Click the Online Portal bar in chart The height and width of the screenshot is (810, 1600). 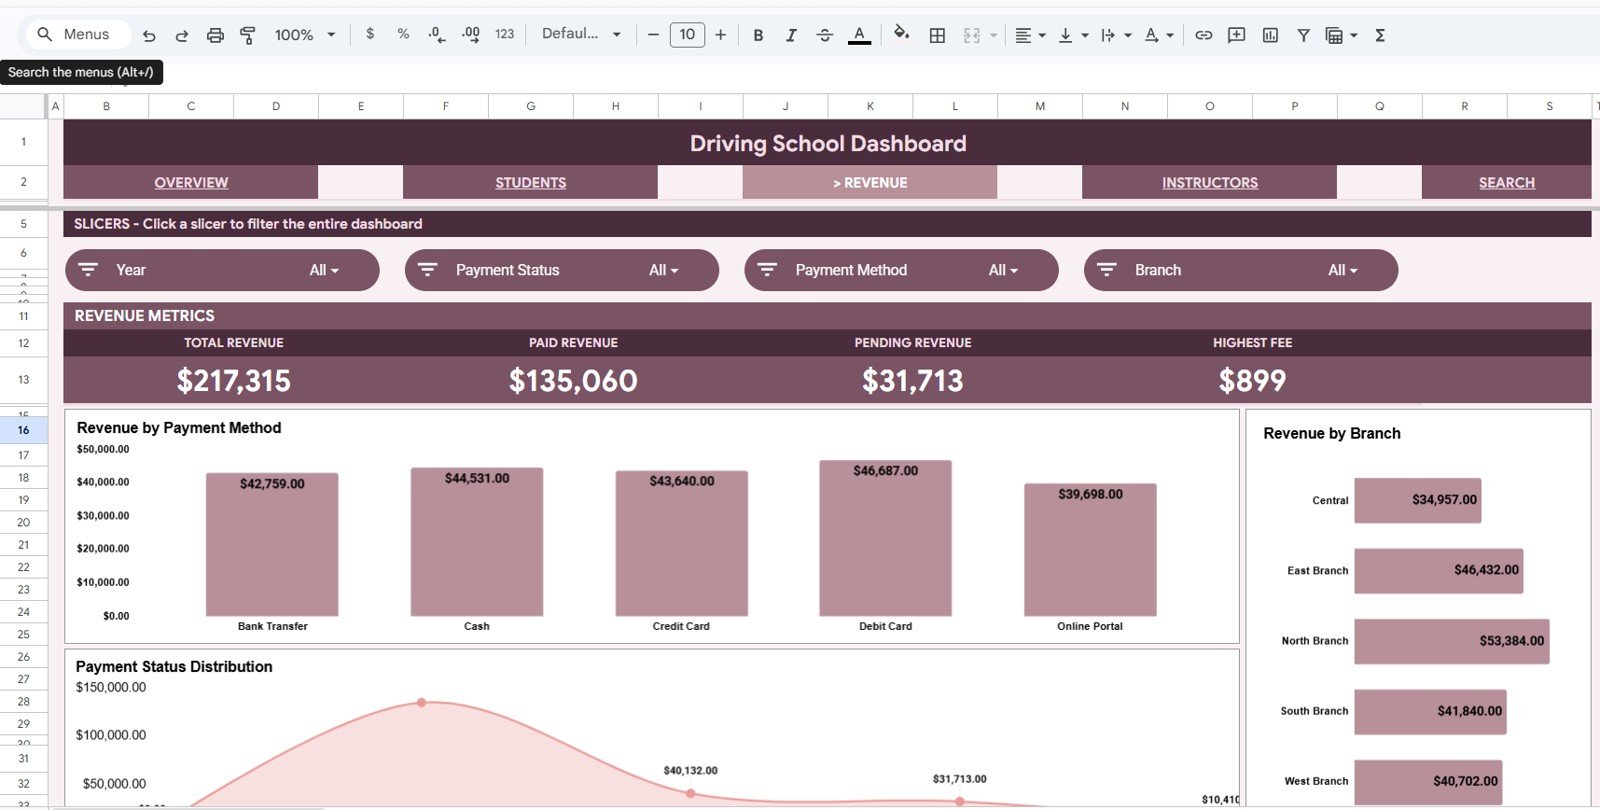coord(1090,550)
